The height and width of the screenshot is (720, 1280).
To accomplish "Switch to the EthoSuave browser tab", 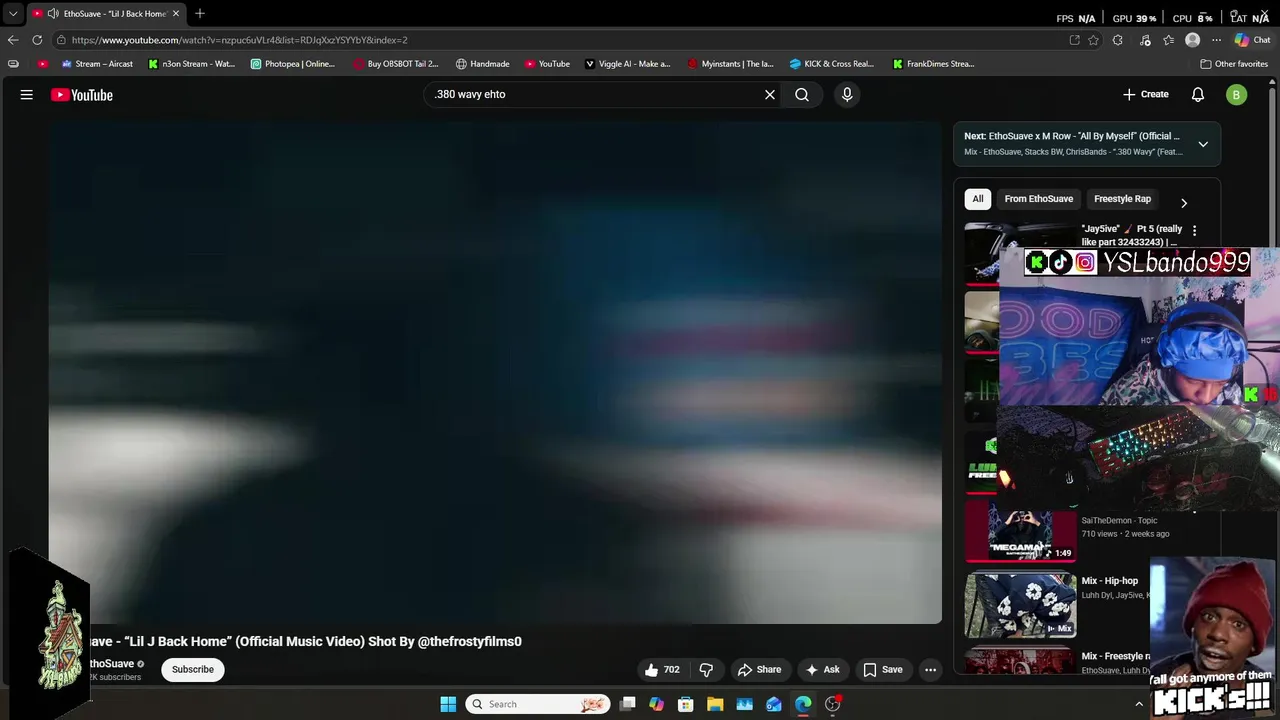I will tap(105, 14).
